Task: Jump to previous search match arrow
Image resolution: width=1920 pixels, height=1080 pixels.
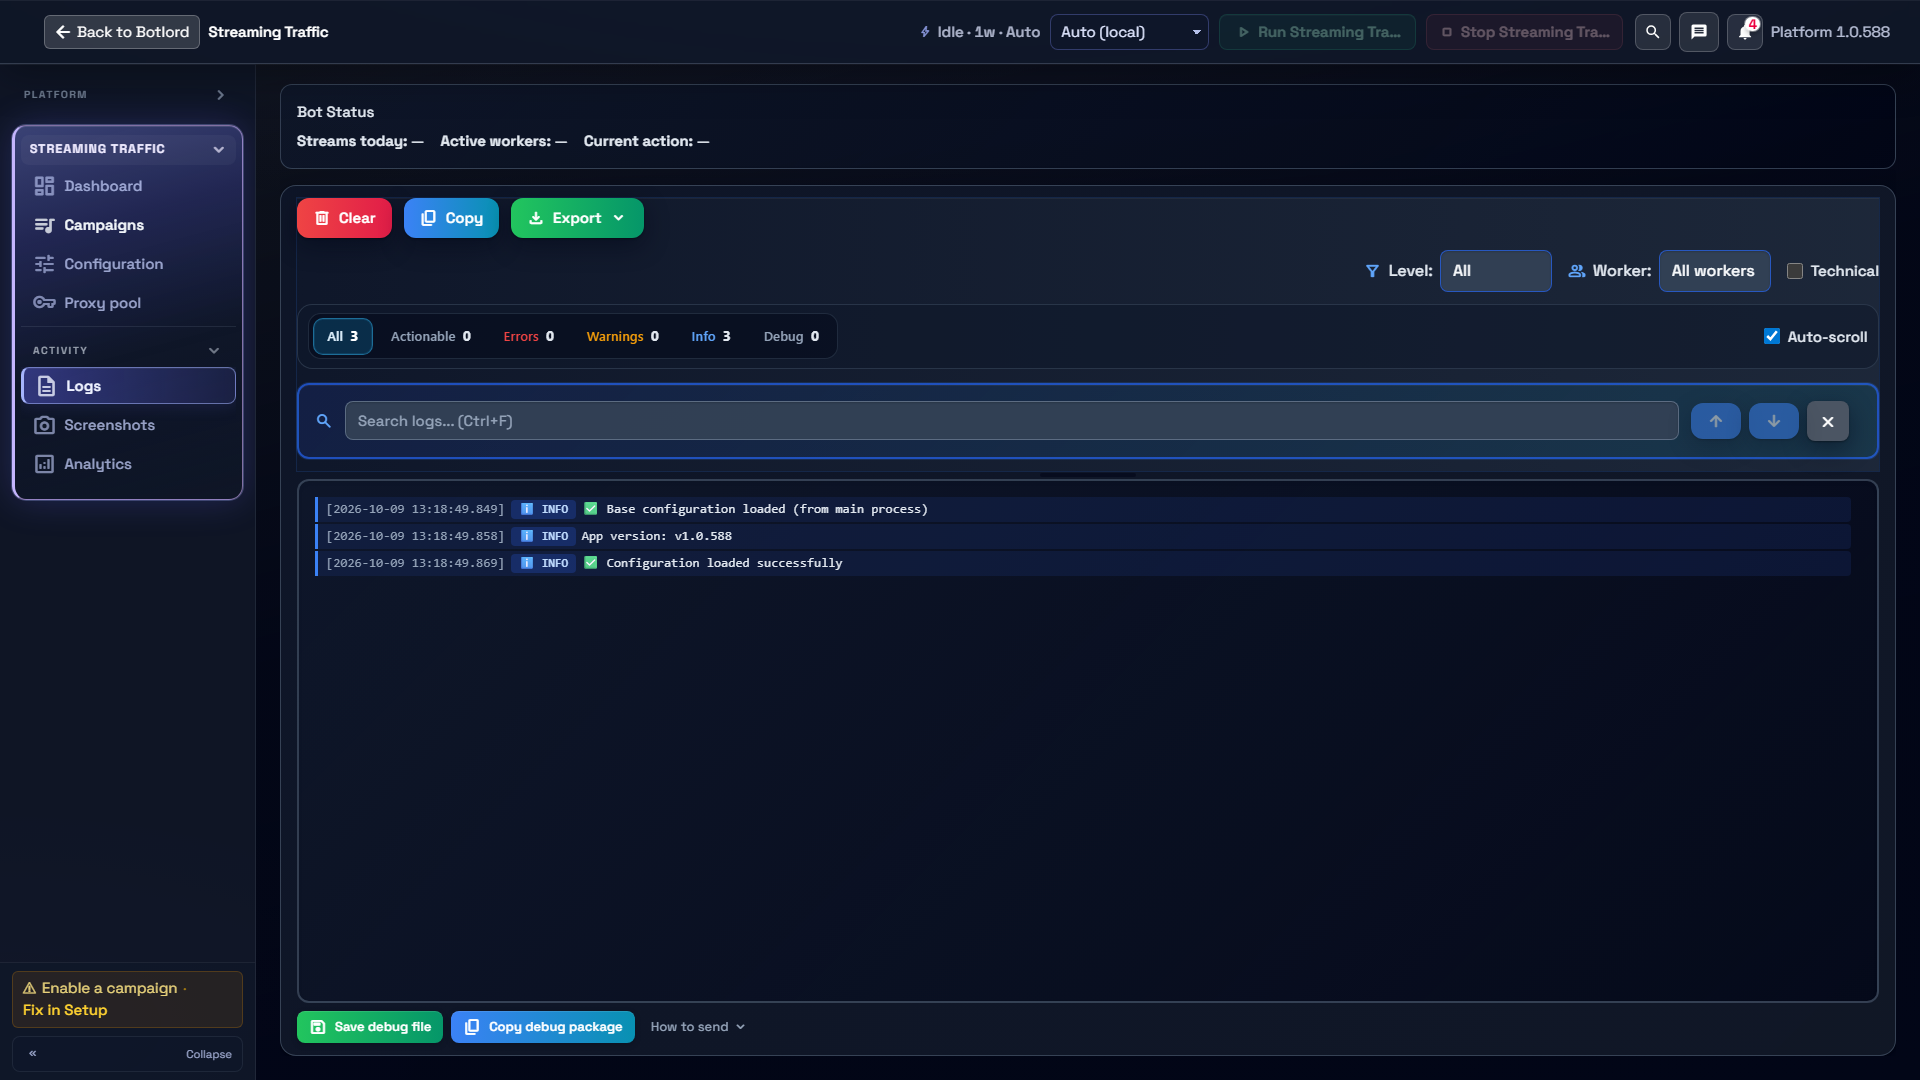Action: pos(1716,421)
